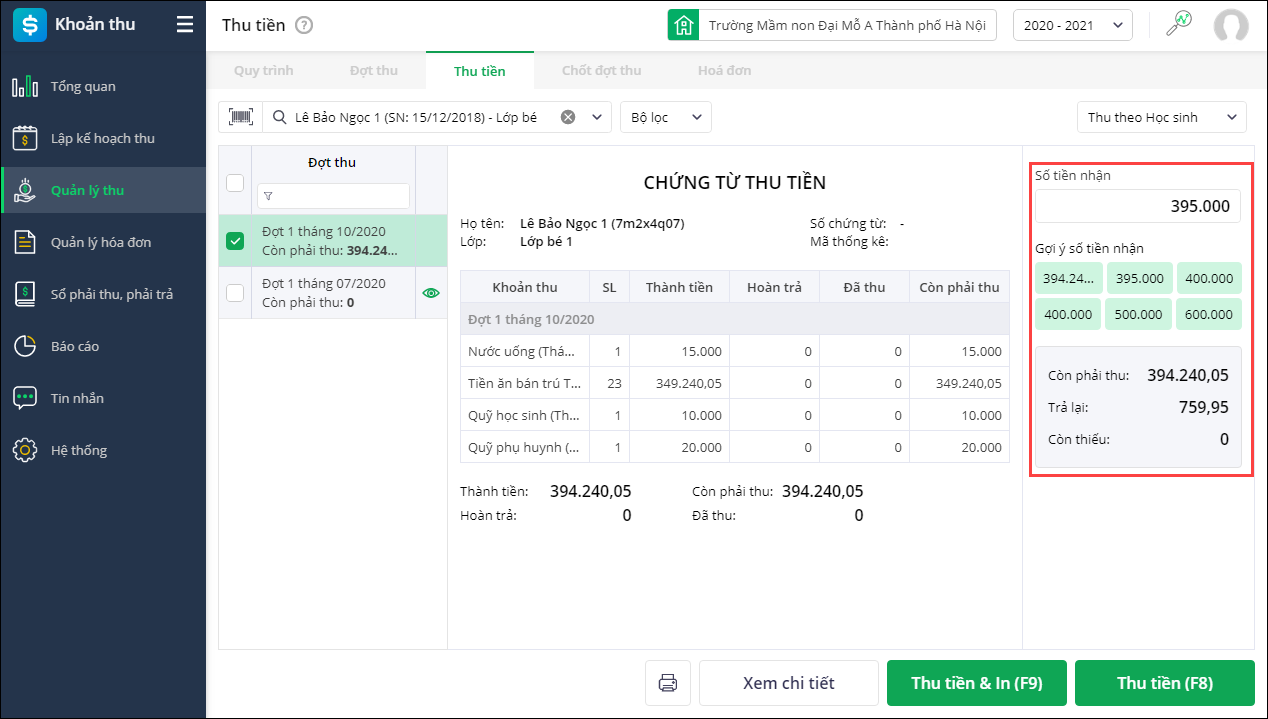Screen dimensions: 1268x719
Task: Uncheck the Đợt 1 tháng 10/2020 checkbox
Action: tap(235, 241)
